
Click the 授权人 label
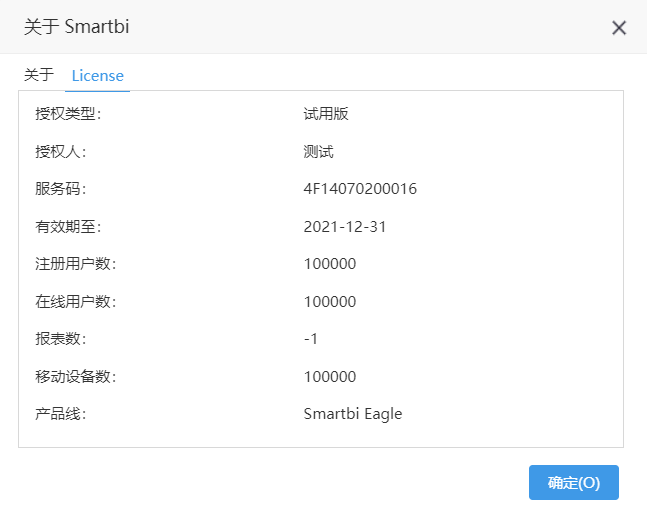[61, 151]
